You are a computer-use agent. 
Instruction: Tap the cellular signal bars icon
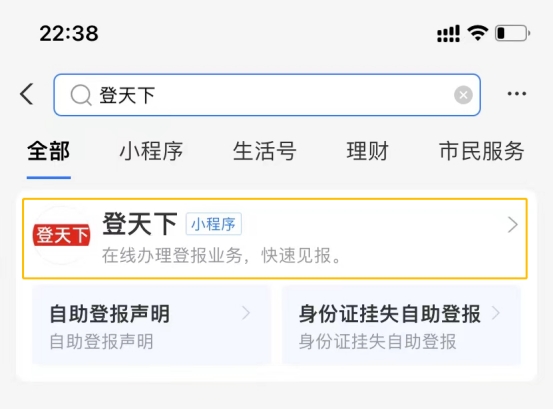click(448, 34)
